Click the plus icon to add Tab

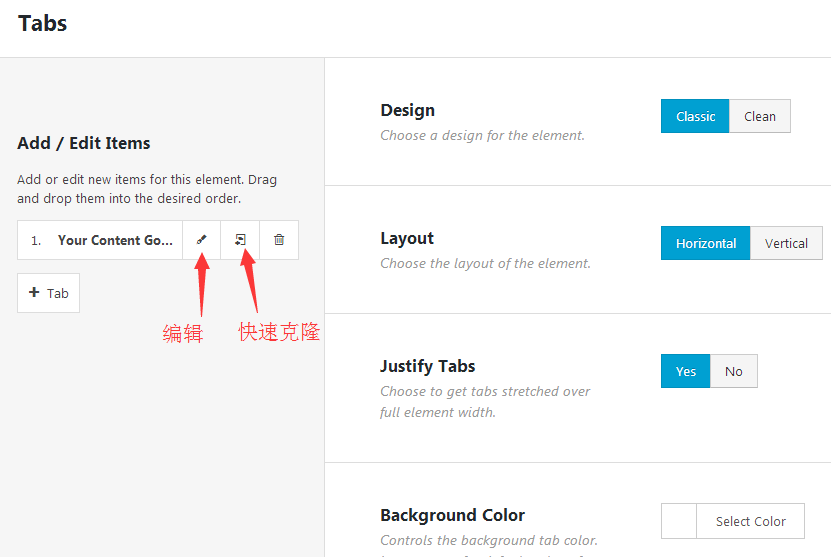coord(34,292)
